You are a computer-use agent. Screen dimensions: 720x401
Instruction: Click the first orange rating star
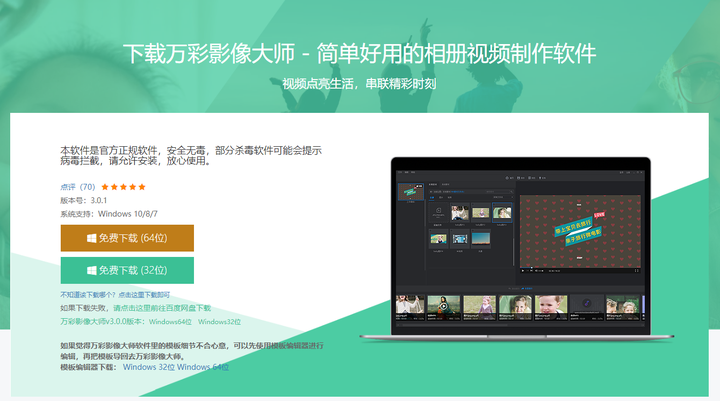(x=105, y=187)
